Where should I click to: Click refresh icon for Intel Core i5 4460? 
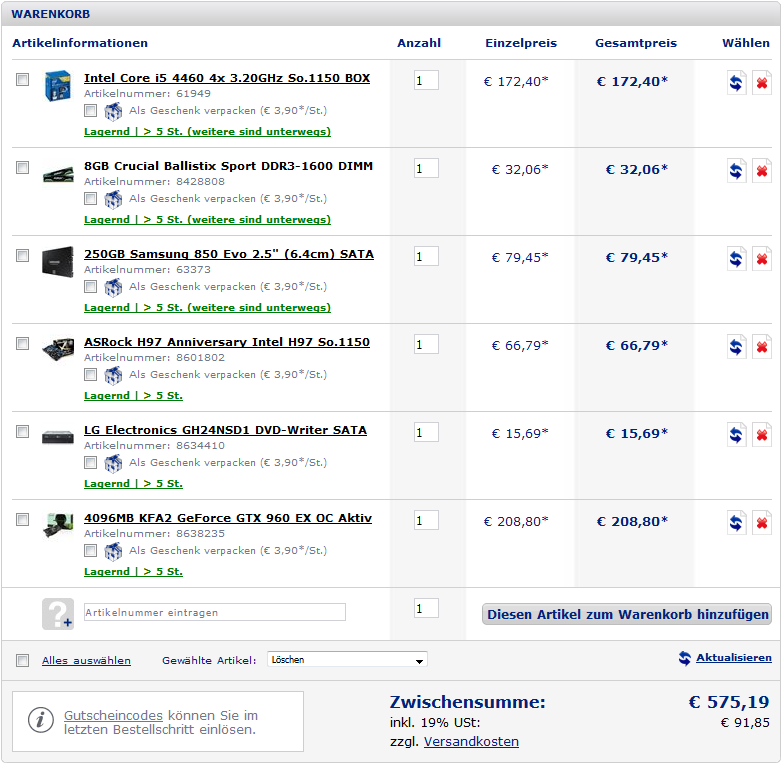(x=736, y=83)
